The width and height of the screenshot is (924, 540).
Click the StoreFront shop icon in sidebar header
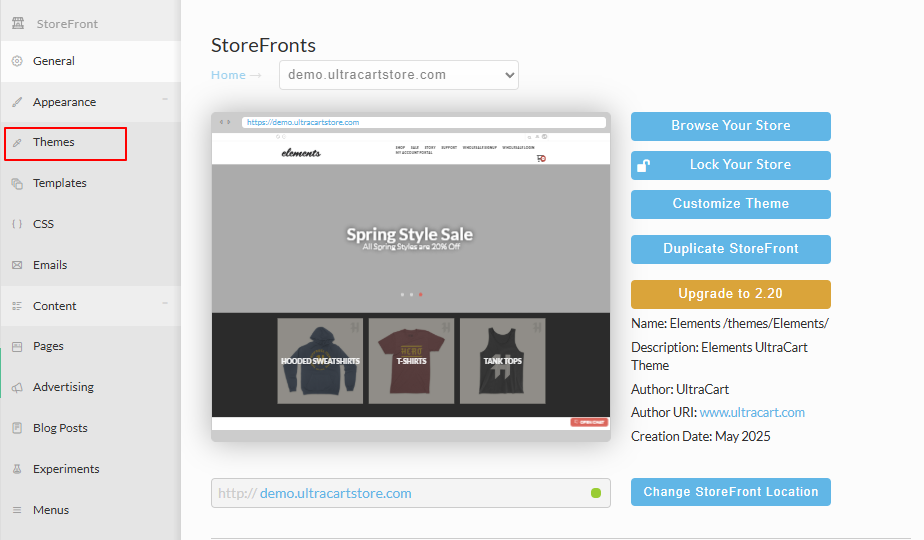pos(18,23)
